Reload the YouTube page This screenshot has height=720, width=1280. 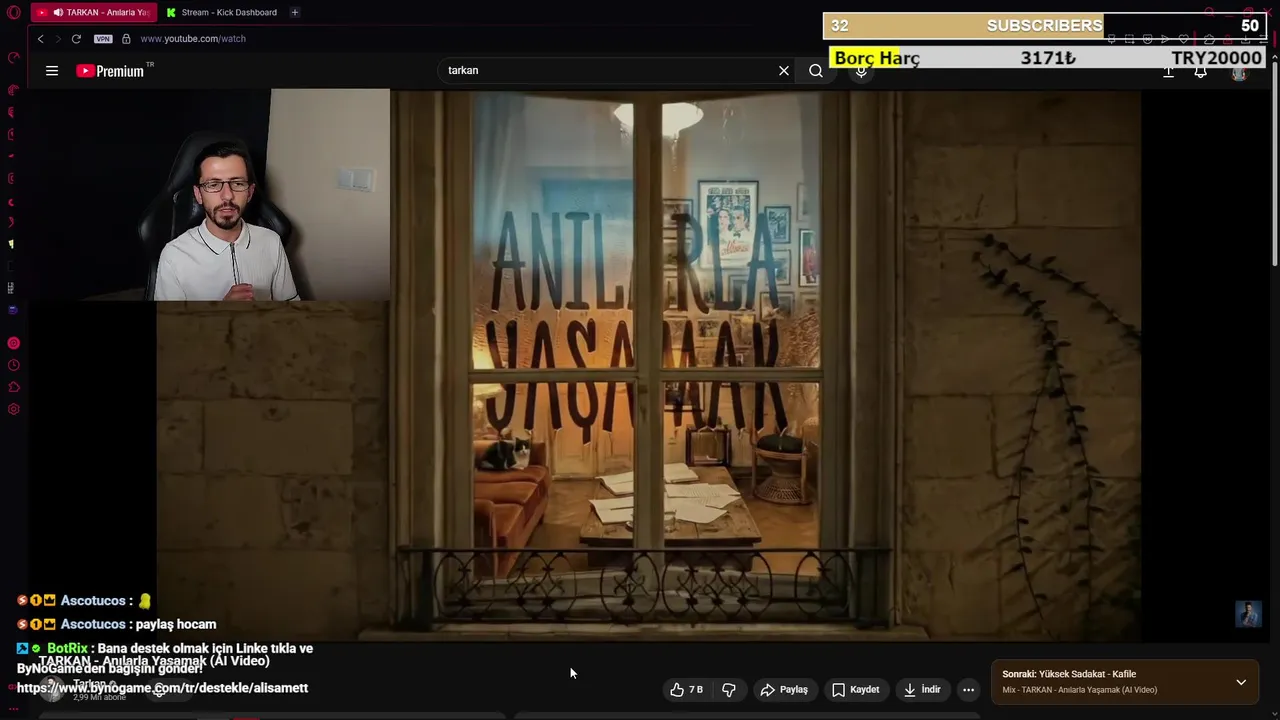(x=76, y=38)
